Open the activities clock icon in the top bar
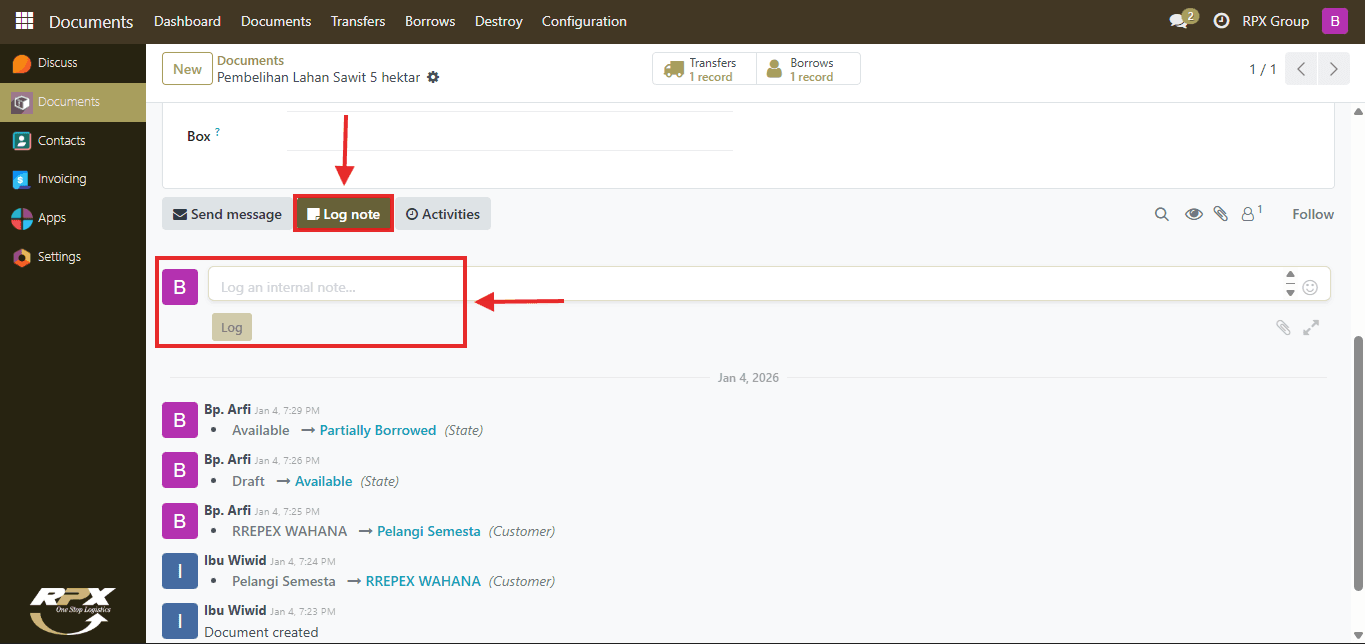Image resolution: width=1365 pixels, height=644 pixels. click(x=1221, y=21)
